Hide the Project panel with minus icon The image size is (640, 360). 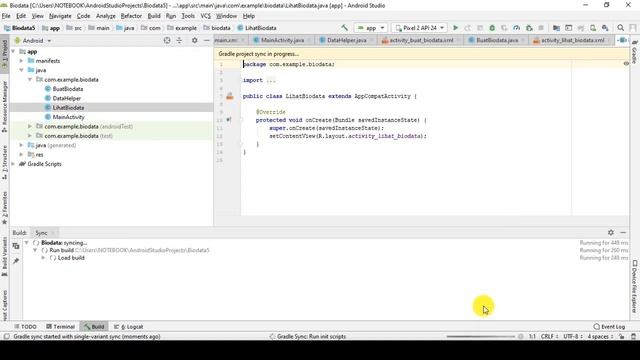click(x=207, y=40)
